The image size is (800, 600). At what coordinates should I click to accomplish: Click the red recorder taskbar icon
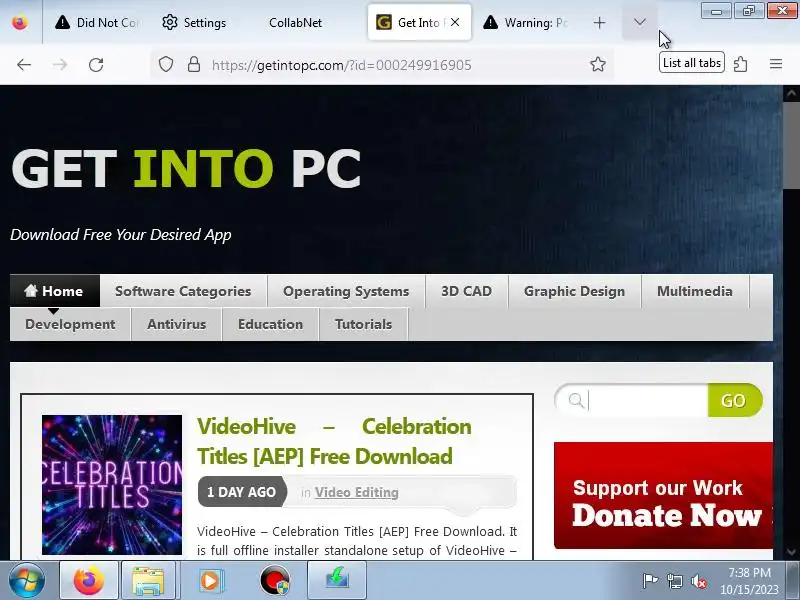274,580
